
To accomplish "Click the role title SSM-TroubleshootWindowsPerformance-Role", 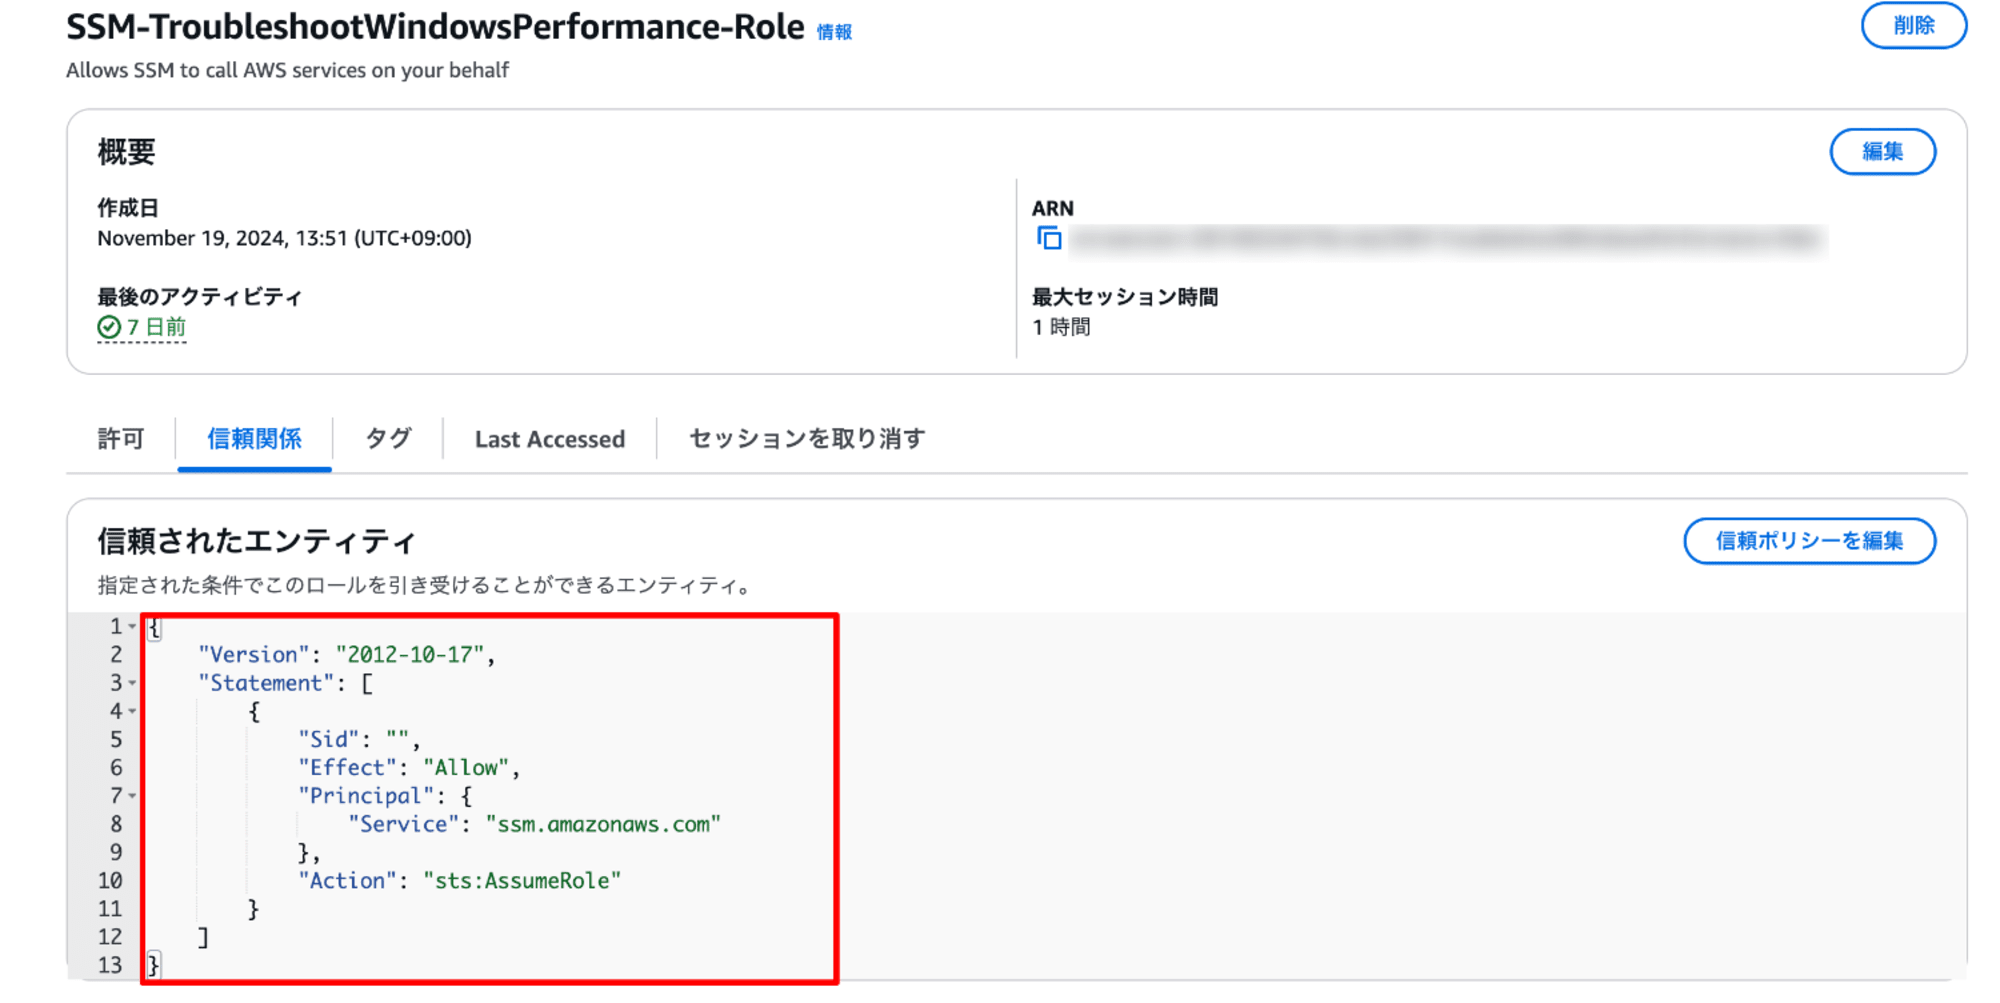I will coord(435,27).
